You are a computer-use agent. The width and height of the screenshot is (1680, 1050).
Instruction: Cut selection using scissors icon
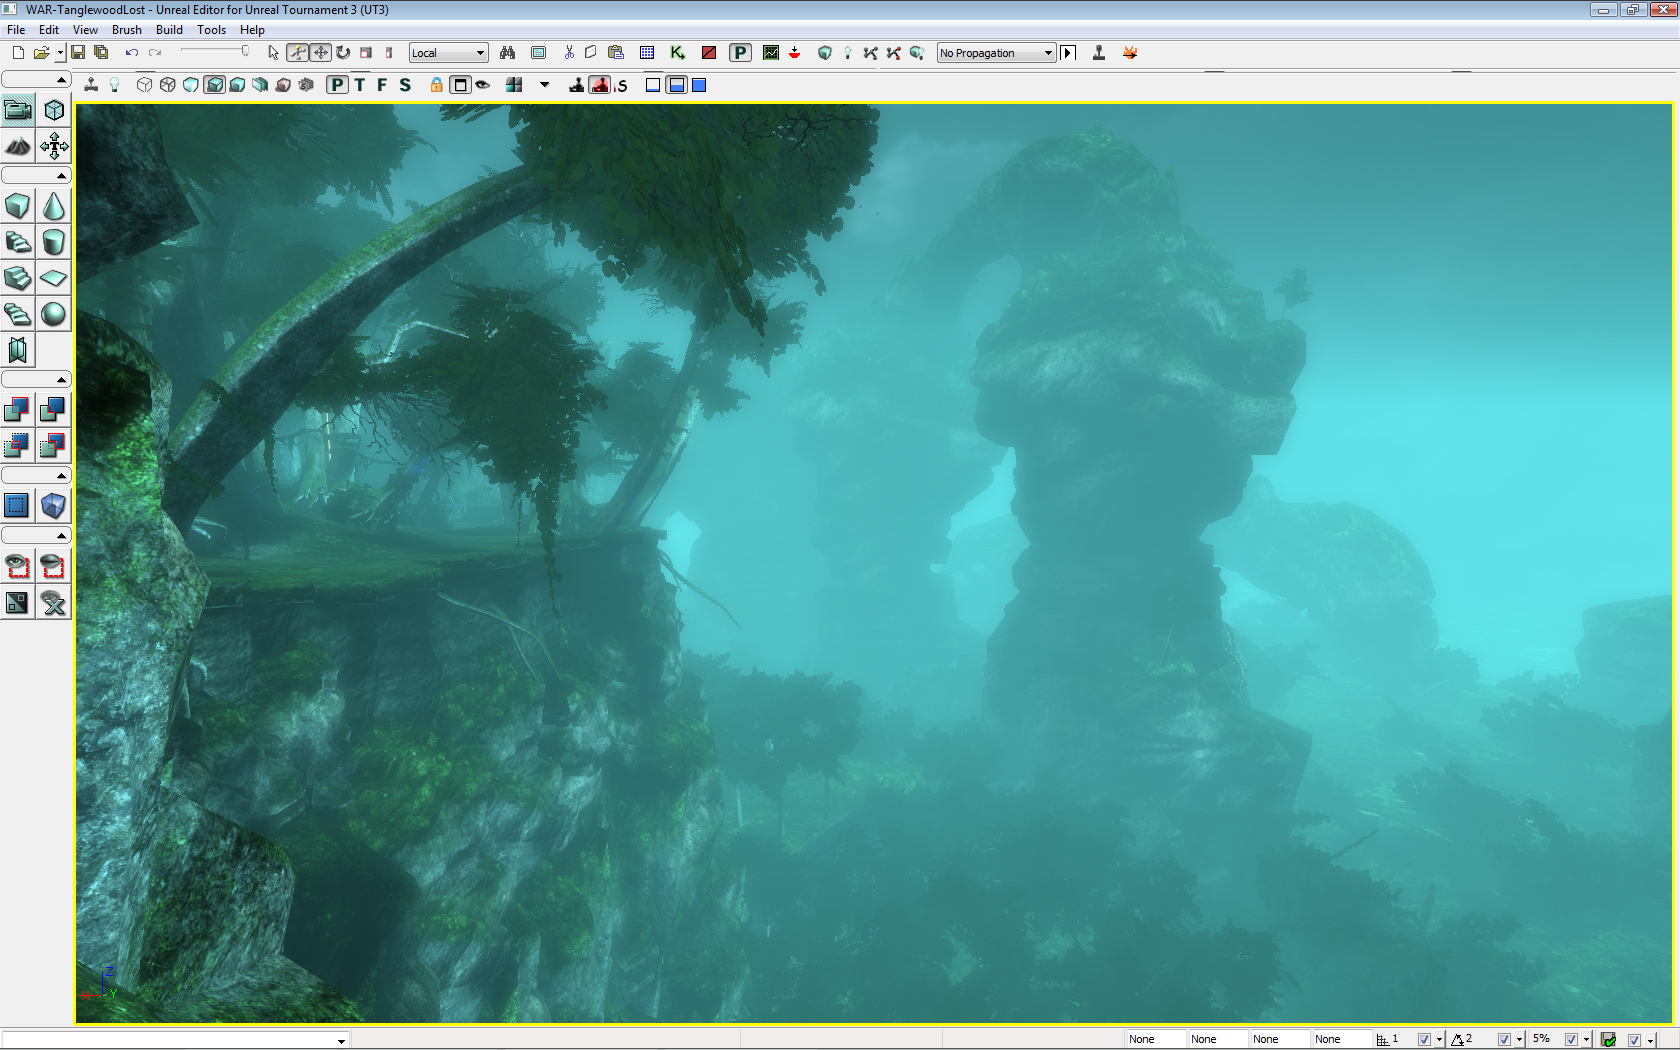pyautogui.click(x=569, y=53)
